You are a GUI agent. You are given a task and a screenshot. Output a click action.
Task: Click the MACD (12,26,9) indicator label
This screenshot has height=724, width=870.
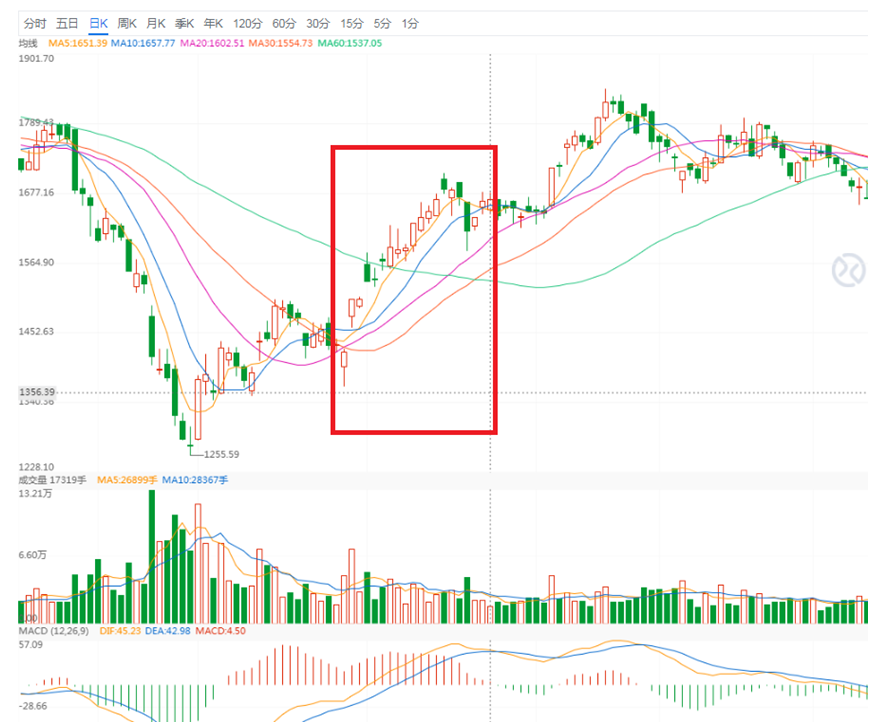54,631
